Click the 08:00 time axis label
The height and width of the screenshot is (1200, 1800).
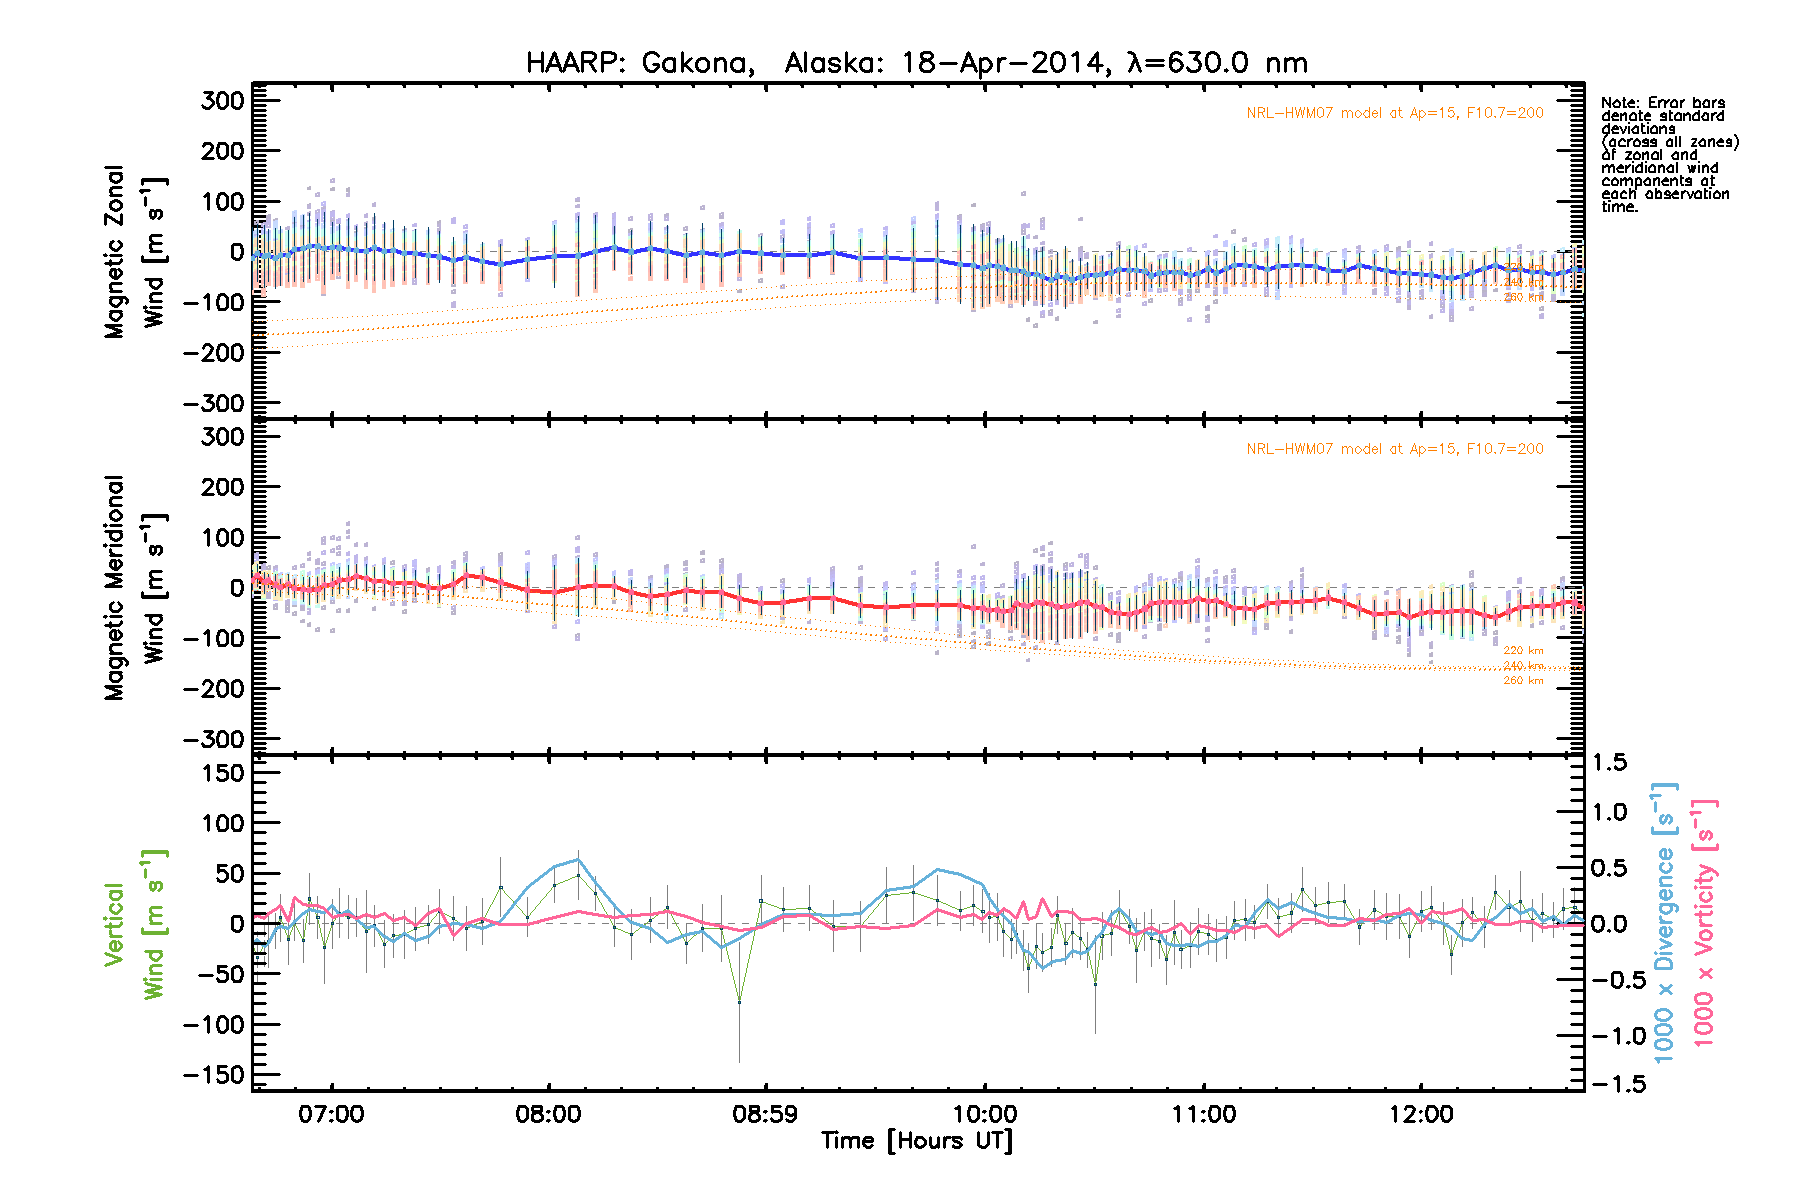click(x=548, y=1114)
